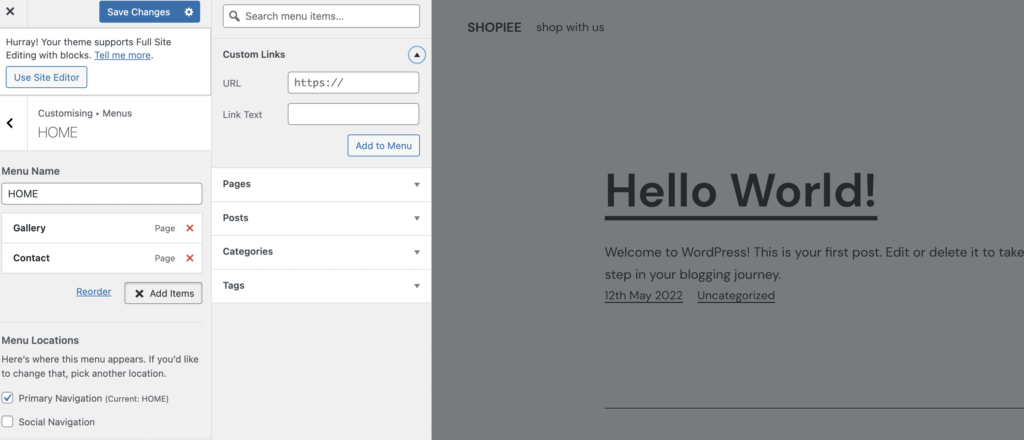Image resolution: width=1024 pixels, height=440 pixels.
Task: Expand the Pages section
Action: click(417, 184)
